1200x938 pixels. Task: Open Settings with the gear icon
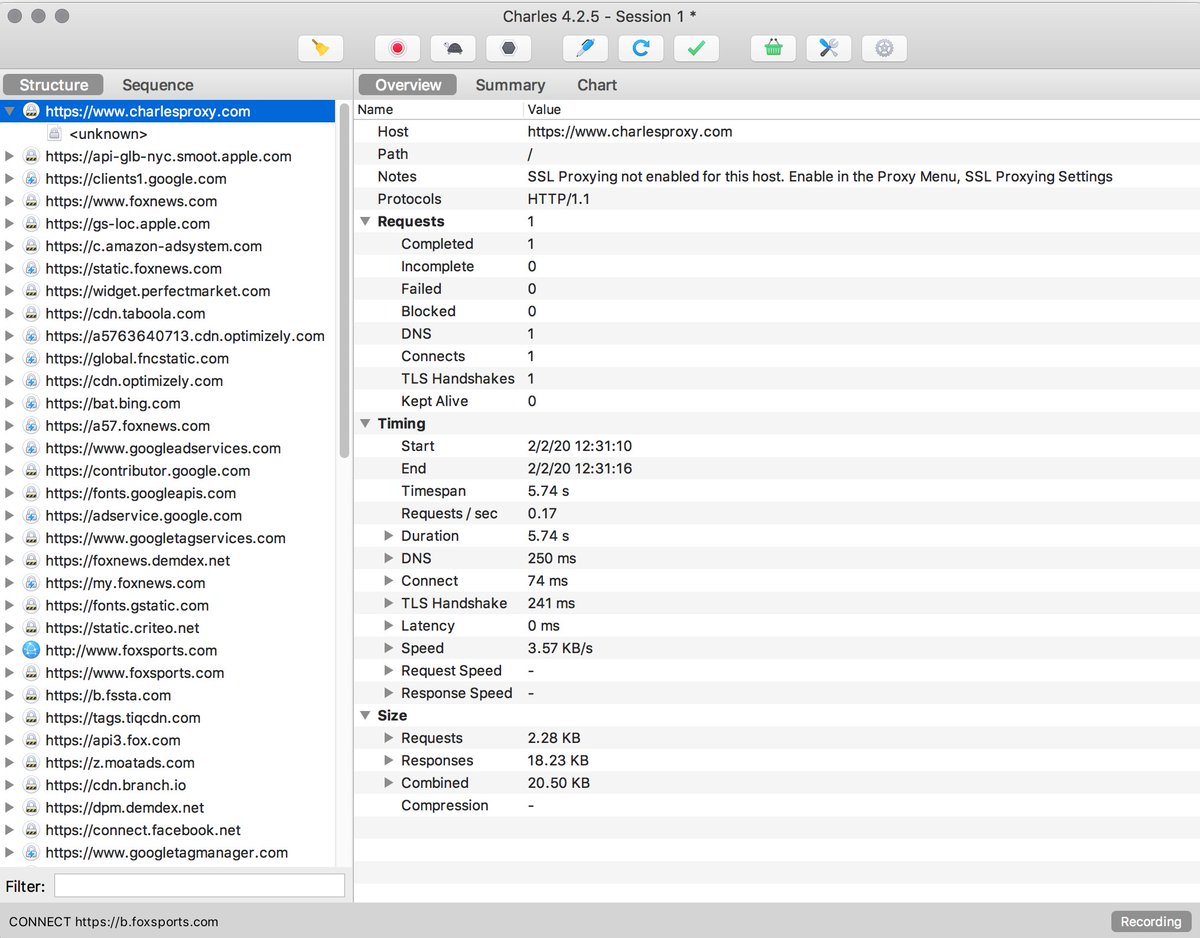click(884, 47)
